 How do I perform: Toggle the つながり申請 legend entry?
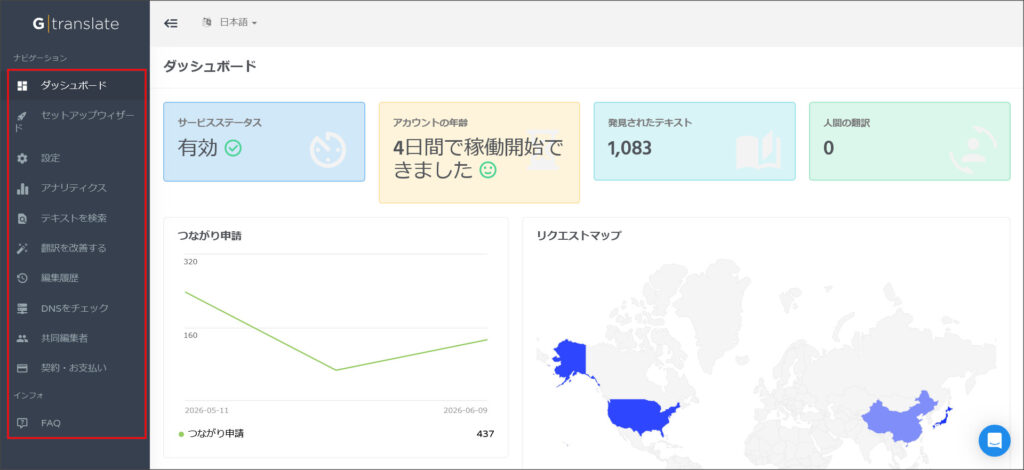(x=210, y=433)
